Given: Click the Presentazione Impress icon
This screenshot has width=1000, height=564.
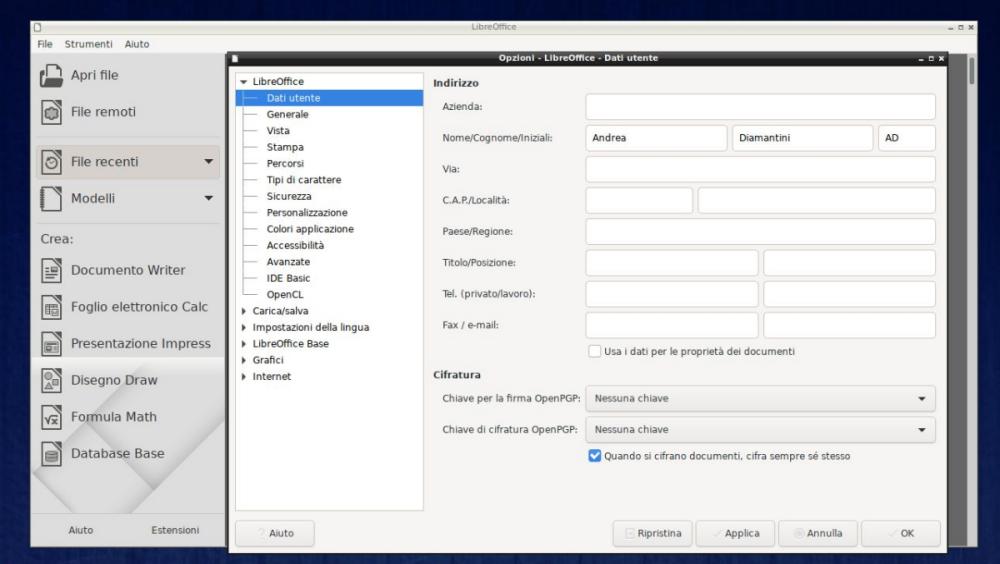Looking at the screenshot, I should click(x=51, y=344).
